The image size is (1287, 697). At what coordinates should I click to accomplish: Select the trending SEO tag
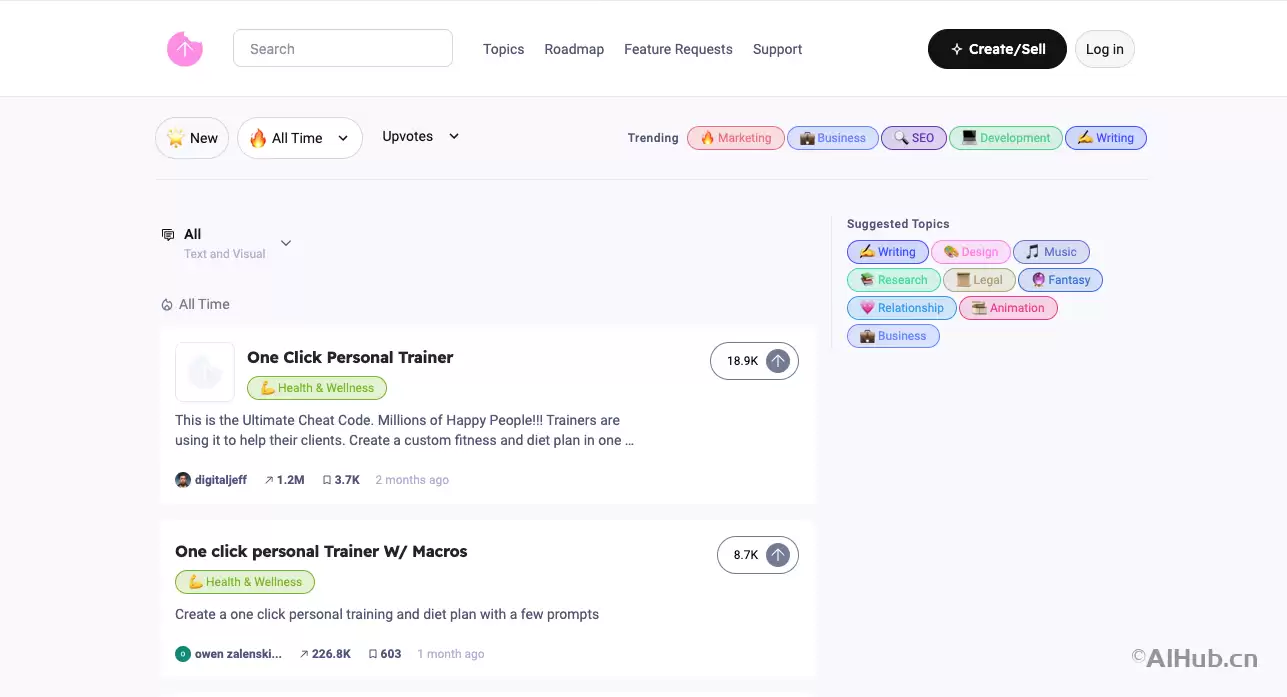pos(914,138)
